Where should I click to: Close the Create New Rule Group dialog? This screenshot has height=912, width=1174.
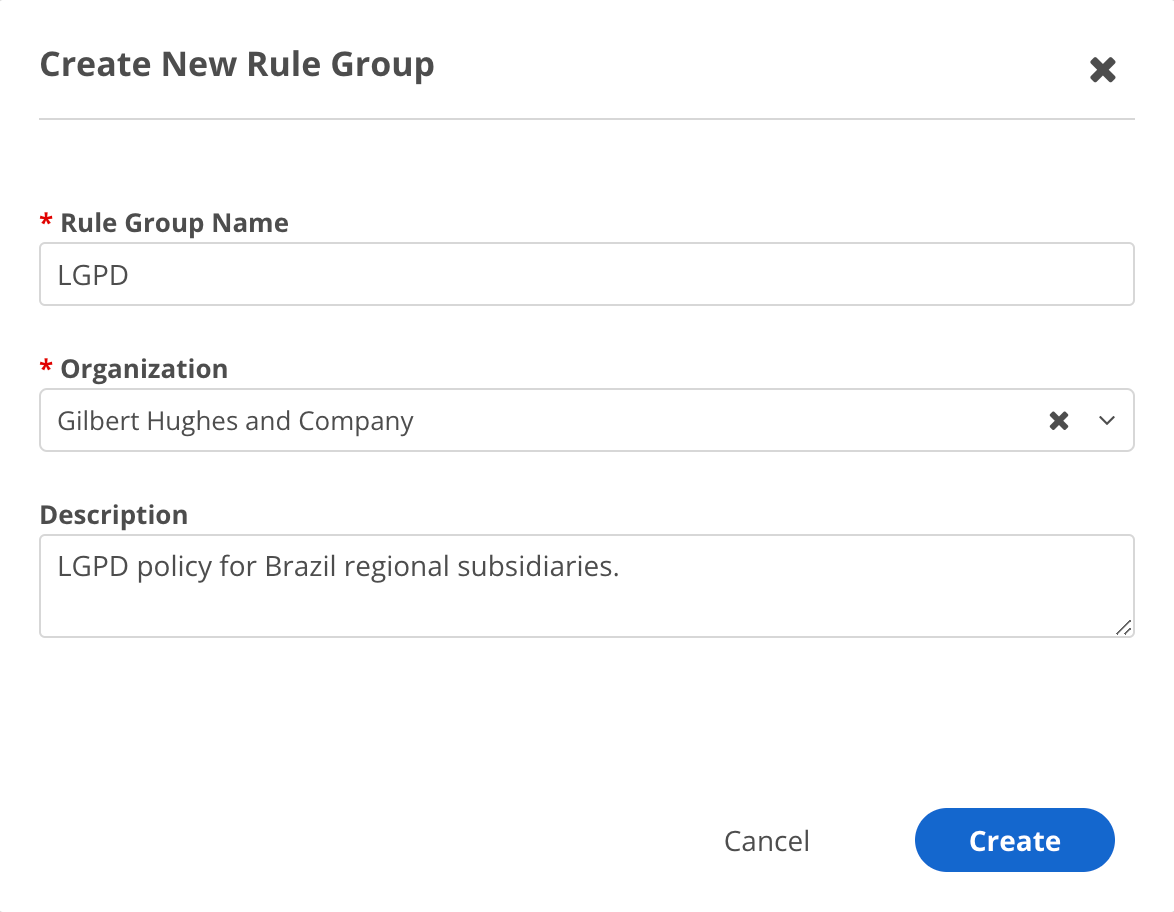pyautogui.click(x=1102, y=70)
